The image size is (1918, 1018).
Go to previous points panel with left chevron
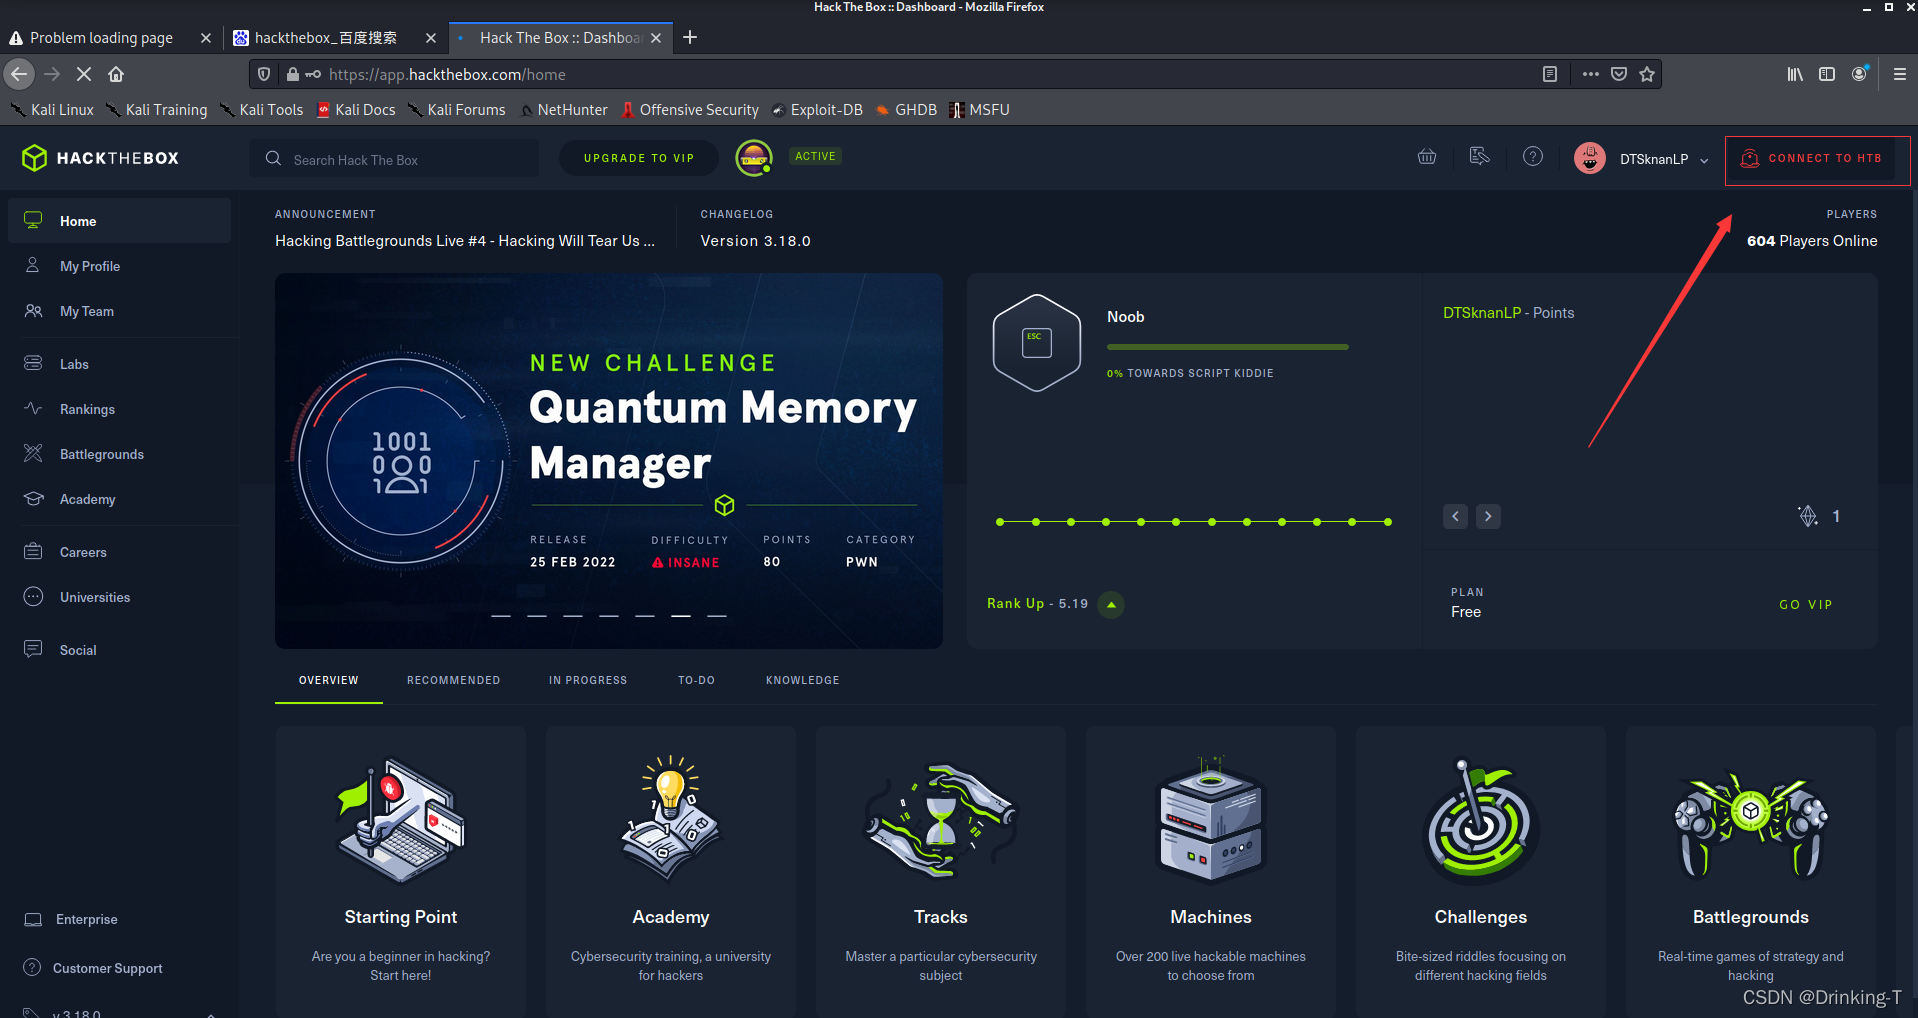click(1455, 516)
